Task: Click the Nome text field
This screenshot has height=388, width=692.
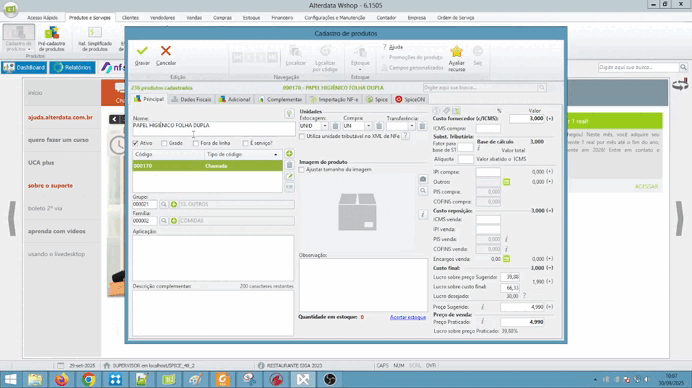Action: (214, 128)
